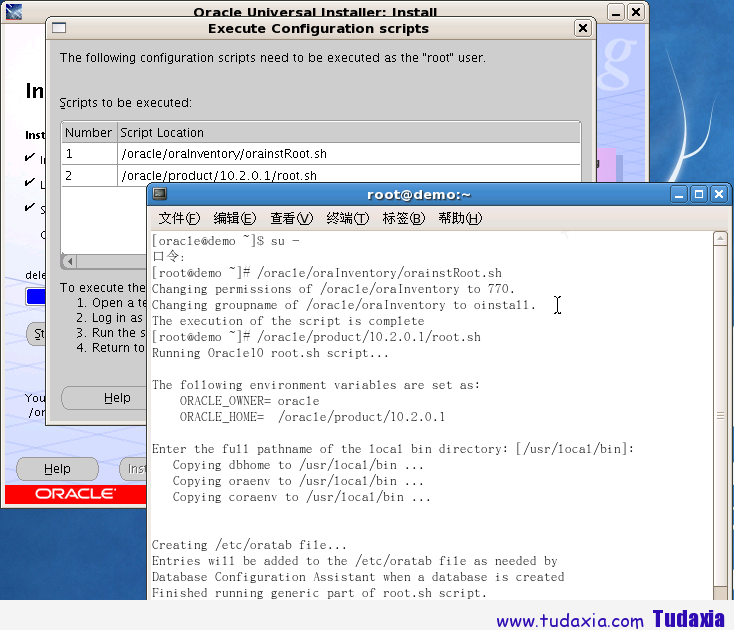Click the blue progress bar in Installer window
The height and width of the screenshot is (630, 734).
(x=36, y=297)
